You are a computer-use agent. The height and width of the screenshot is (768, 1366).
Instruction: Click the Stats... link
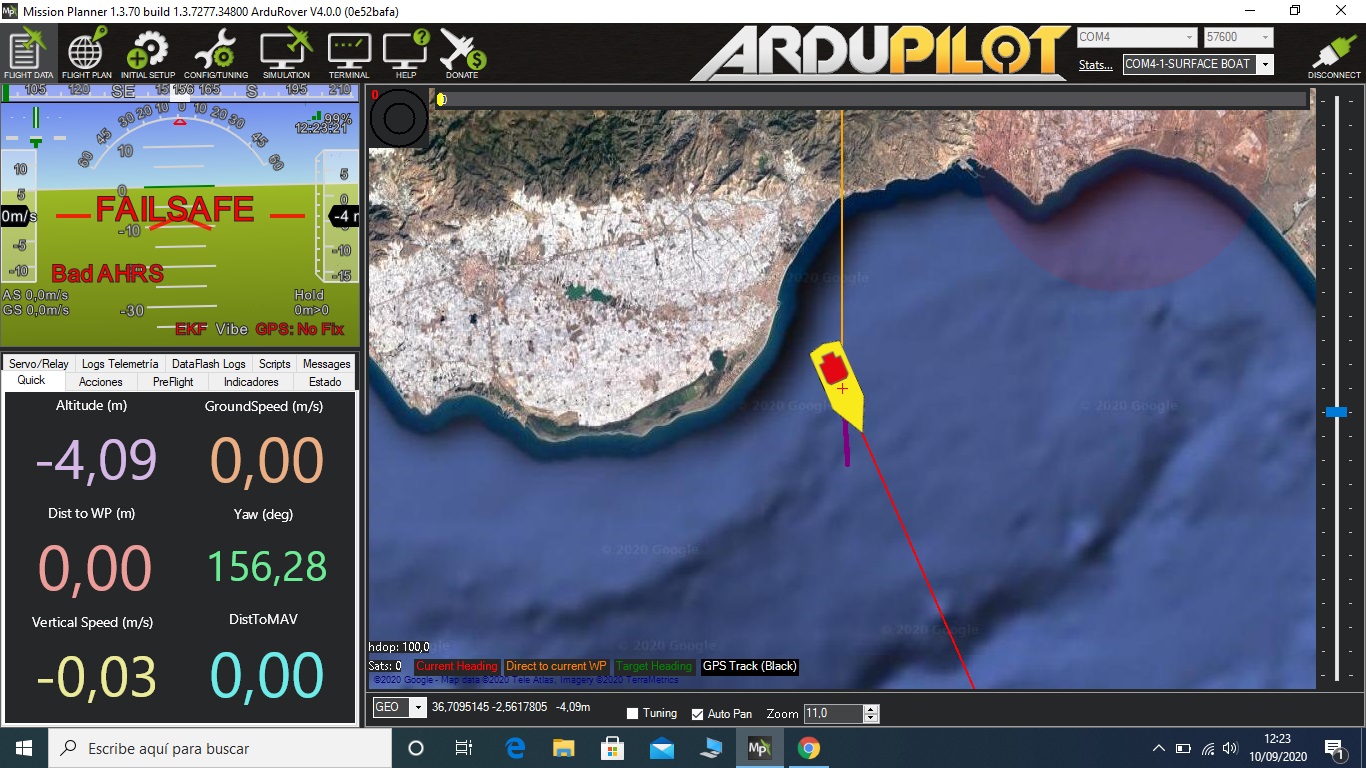pos(1095,65)
